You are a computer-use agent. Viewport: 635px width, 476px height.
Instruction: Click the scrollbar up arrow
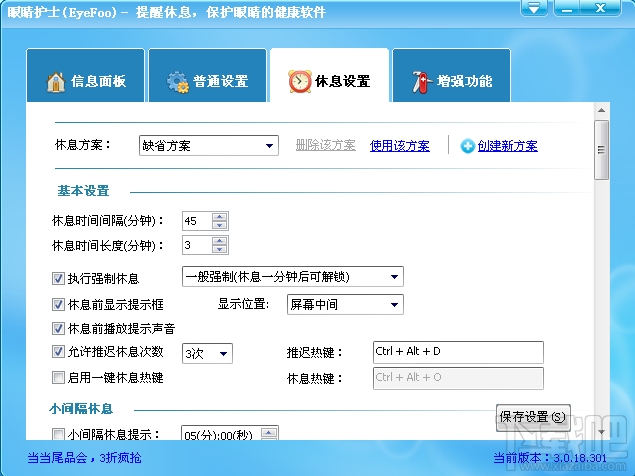point(601,111)
